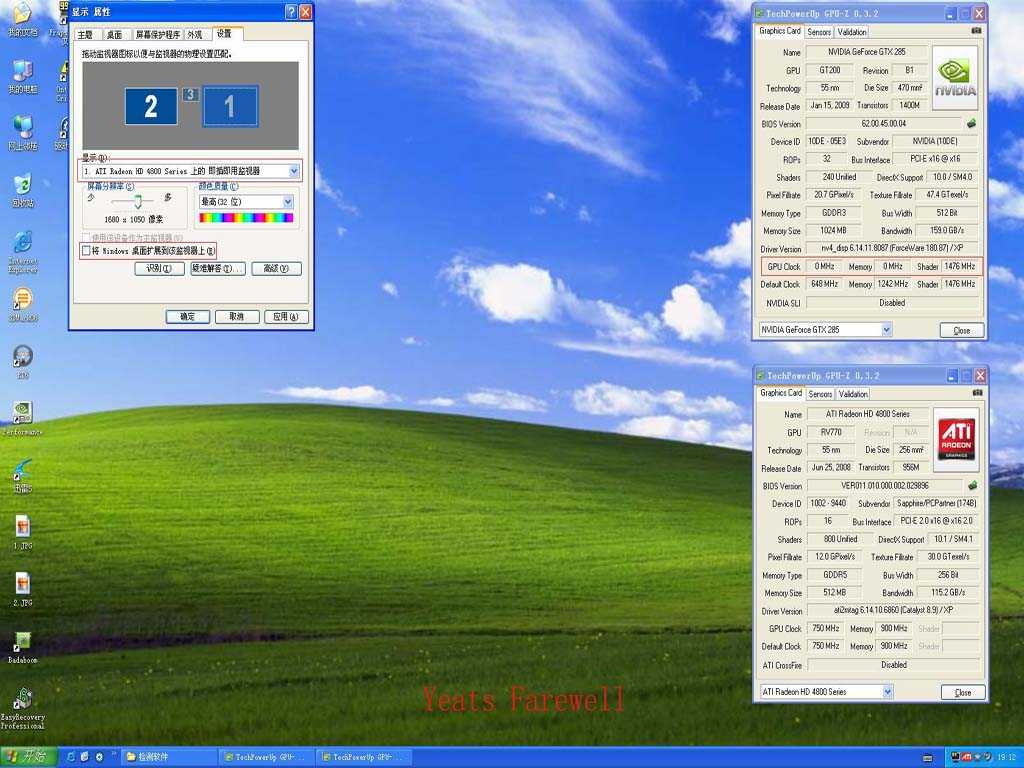Click 应用(A) apply button
This screenshot has height=768, width=1024.
286,317
